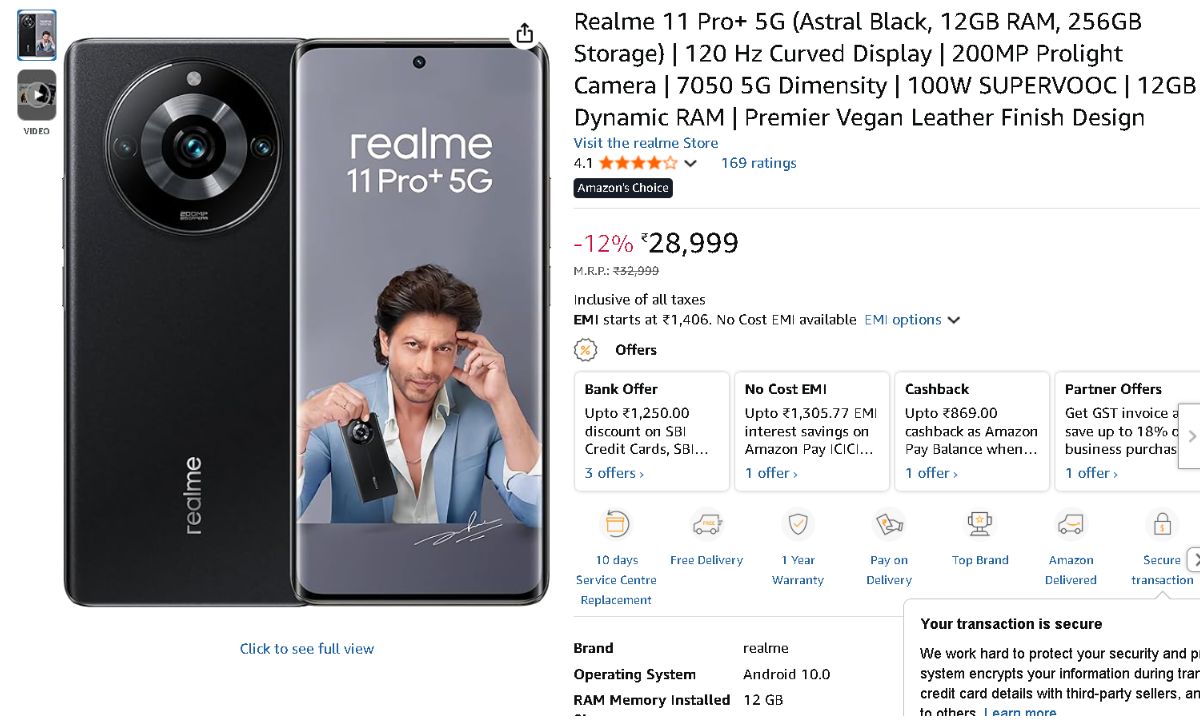1200x720 pixels.
Task: Select the first product image thumbnail
Action: 37,36
